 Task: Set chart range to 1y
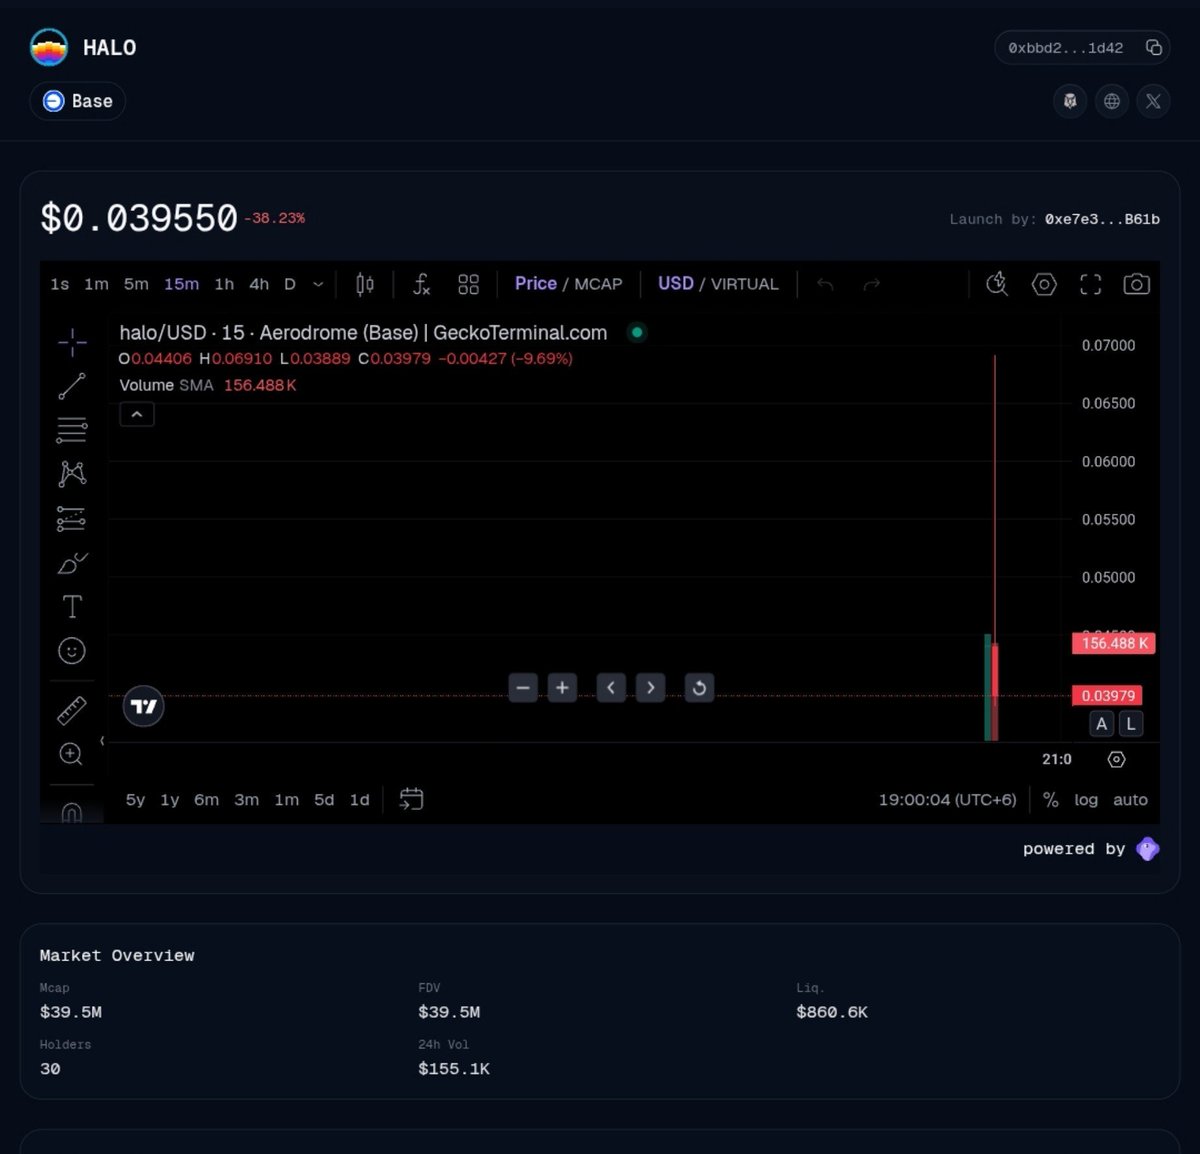click(x=170, y=799)
